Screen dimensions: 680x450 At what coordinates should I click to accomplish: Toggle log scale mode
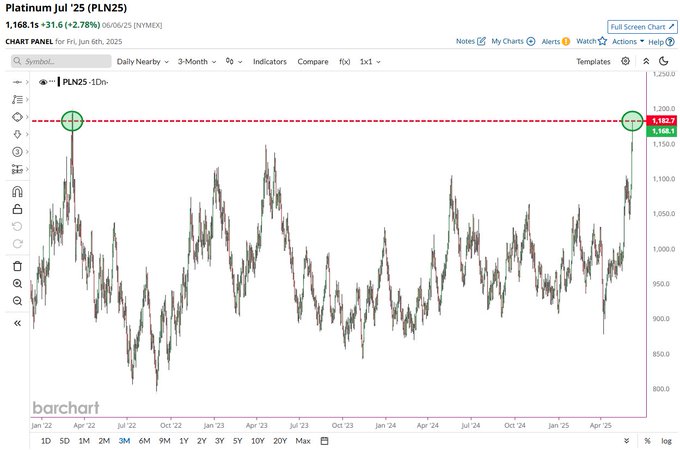(667, 441)
